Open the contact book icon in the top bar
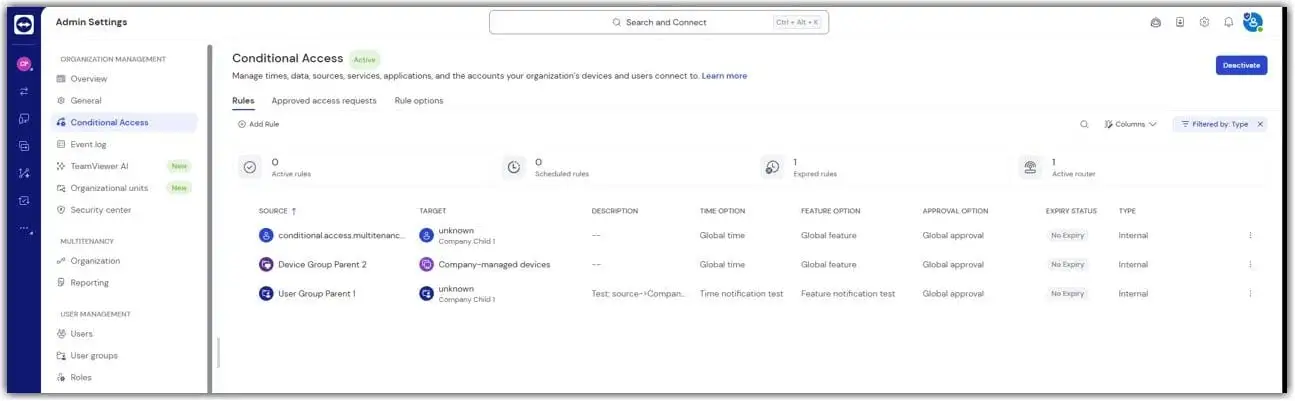The height and width of the screenshot is (401, 1295). [x=1180, y=22]
